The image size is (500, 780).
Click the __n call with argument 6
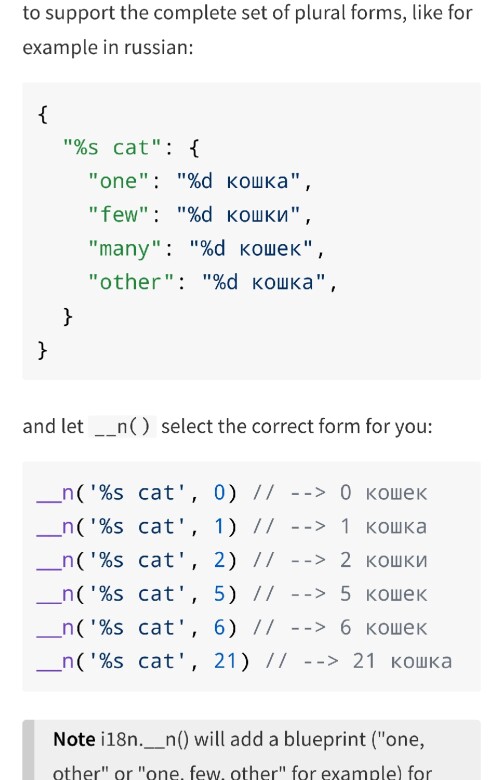coord(137,628)
